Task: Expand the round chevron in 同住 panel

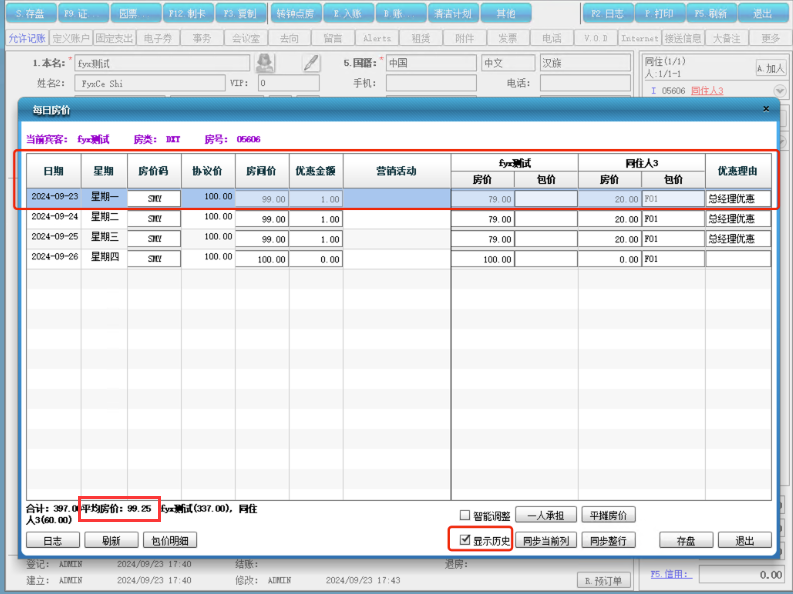Action: (x=780, y=90)
